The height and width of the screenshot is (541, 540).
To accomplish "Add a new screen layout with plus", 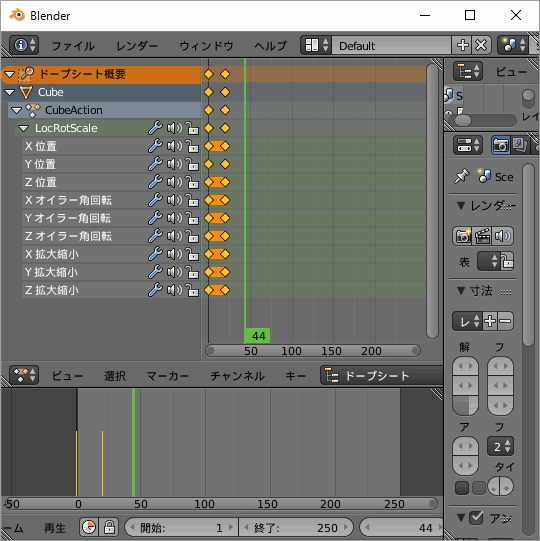I will tap(462, 45).
